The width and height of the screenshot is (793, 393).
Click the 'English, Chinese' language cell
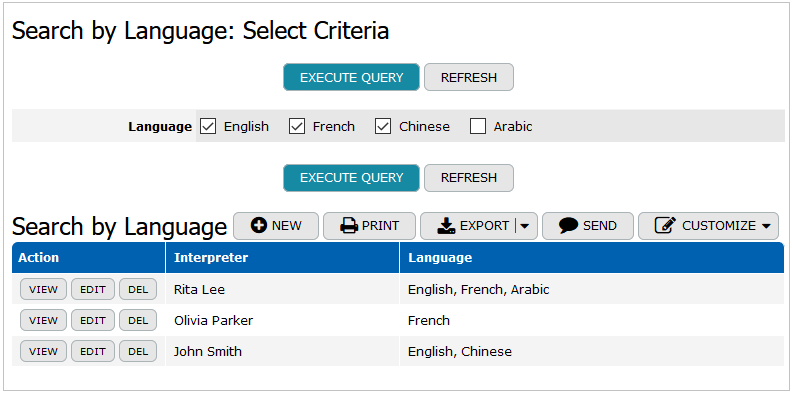click(592, 351)
